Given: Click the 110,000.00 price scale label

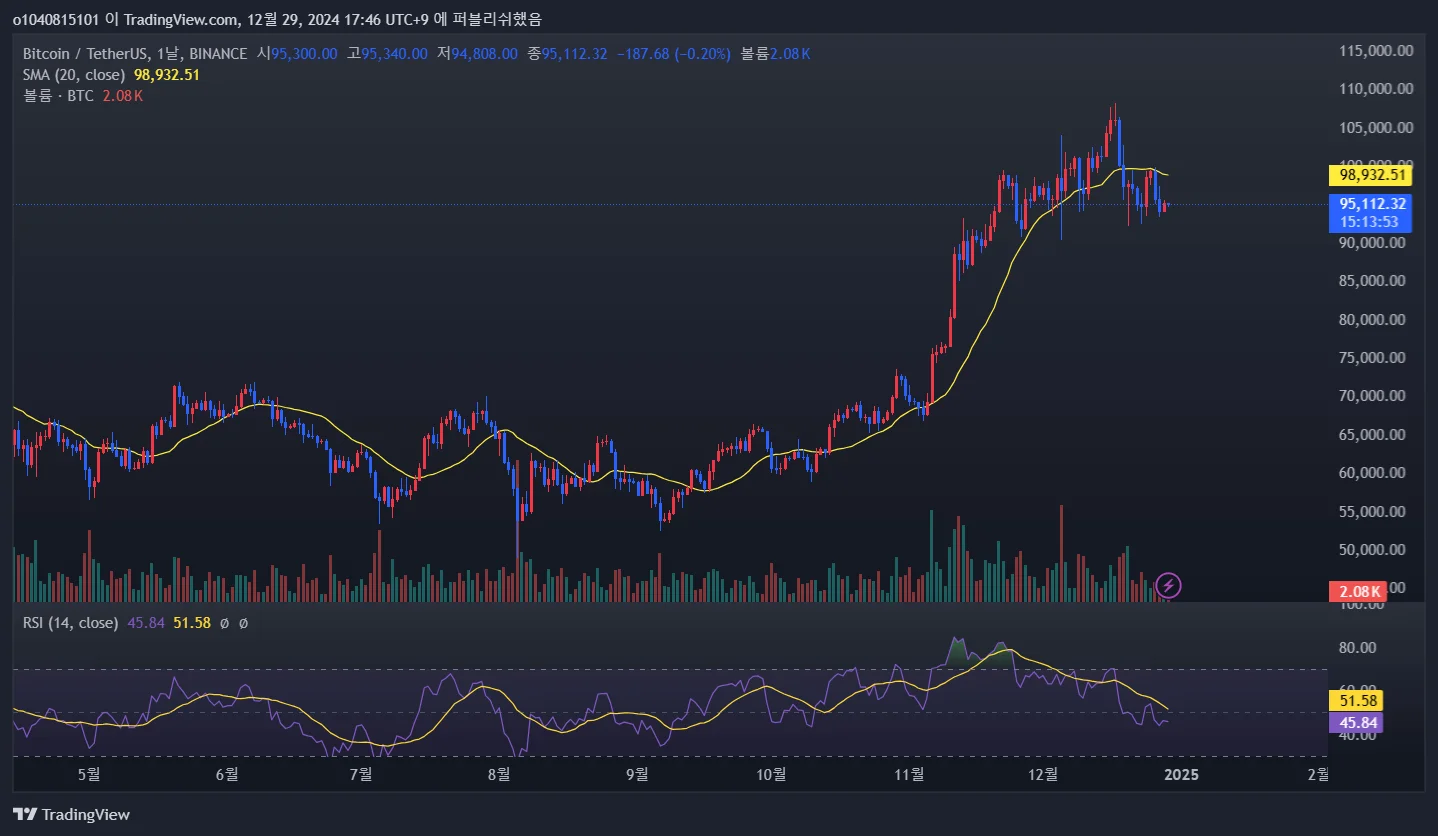Looking at the screenshot, I should tap(1378, 89).
